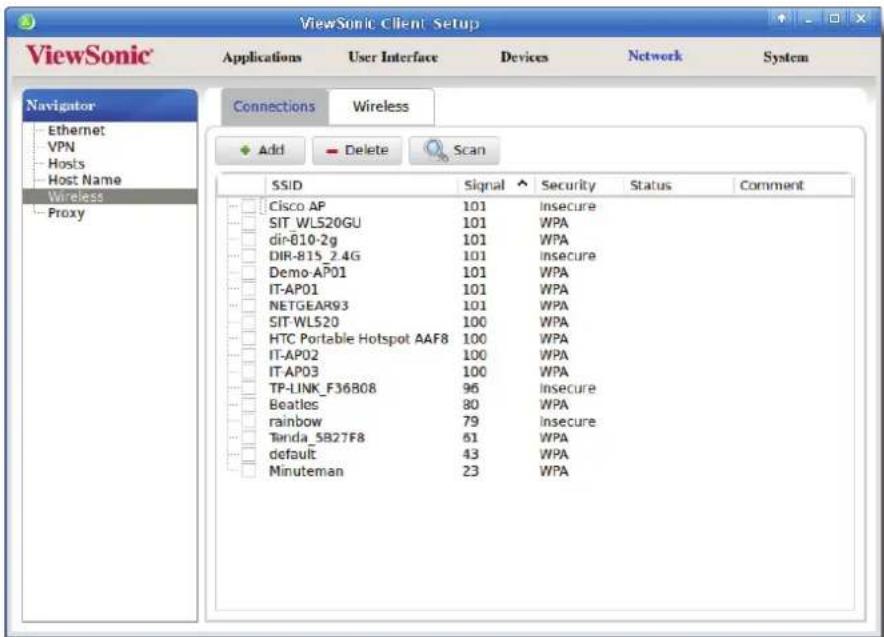This screenshot has height=637, width=884.
Task: Check the box for Tenda_5B27F8
Action: [x=249, y=438]
